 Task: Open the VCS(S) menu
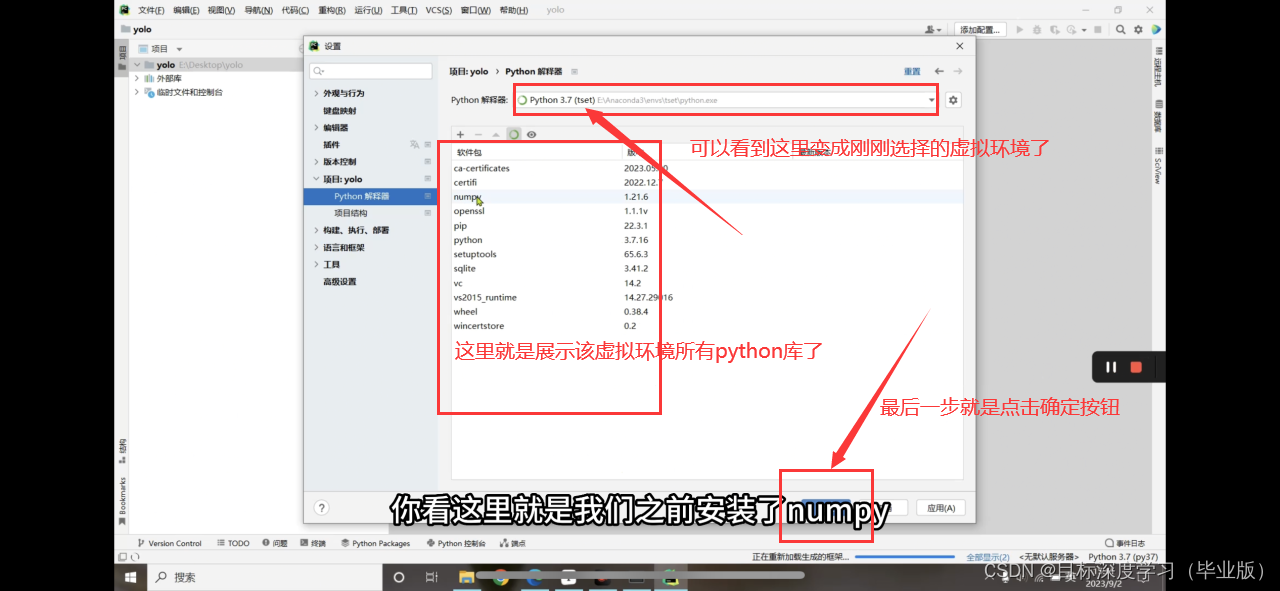pos(438,10)
